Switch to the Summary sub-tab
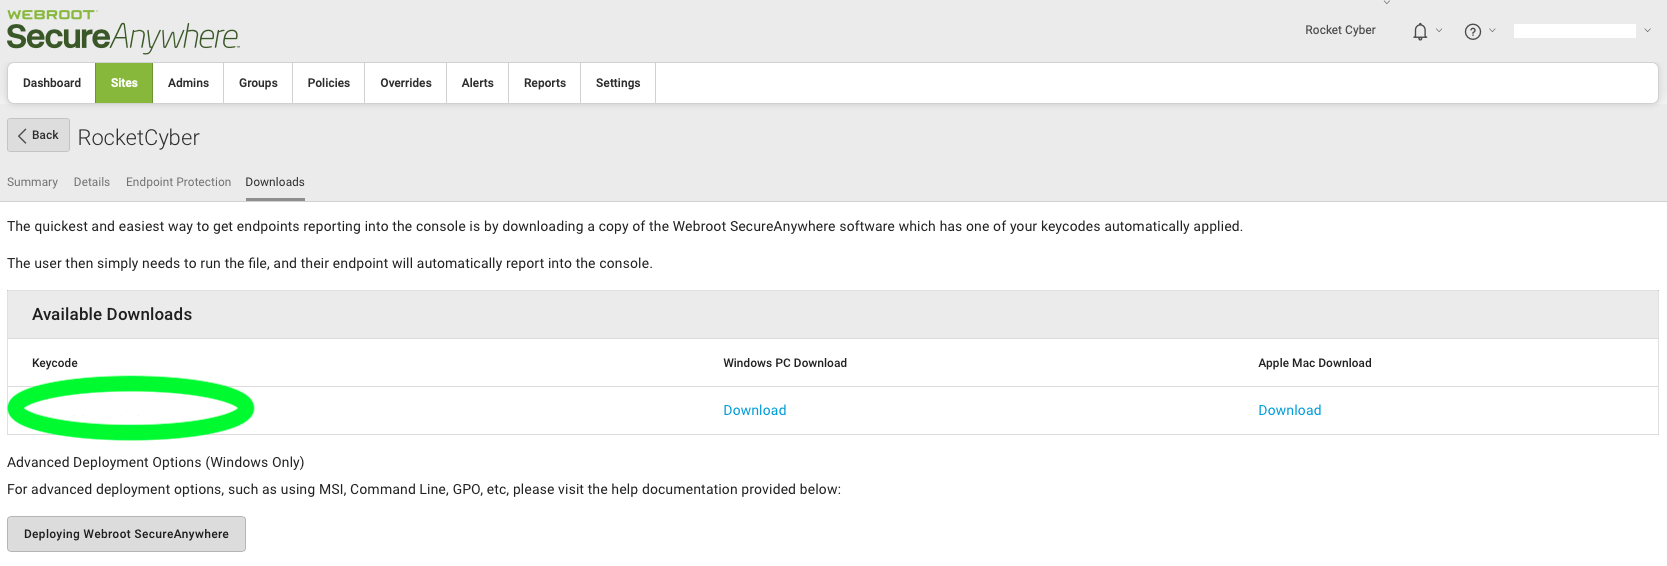This screenshot has width=1667, height=566. point(32,182)
